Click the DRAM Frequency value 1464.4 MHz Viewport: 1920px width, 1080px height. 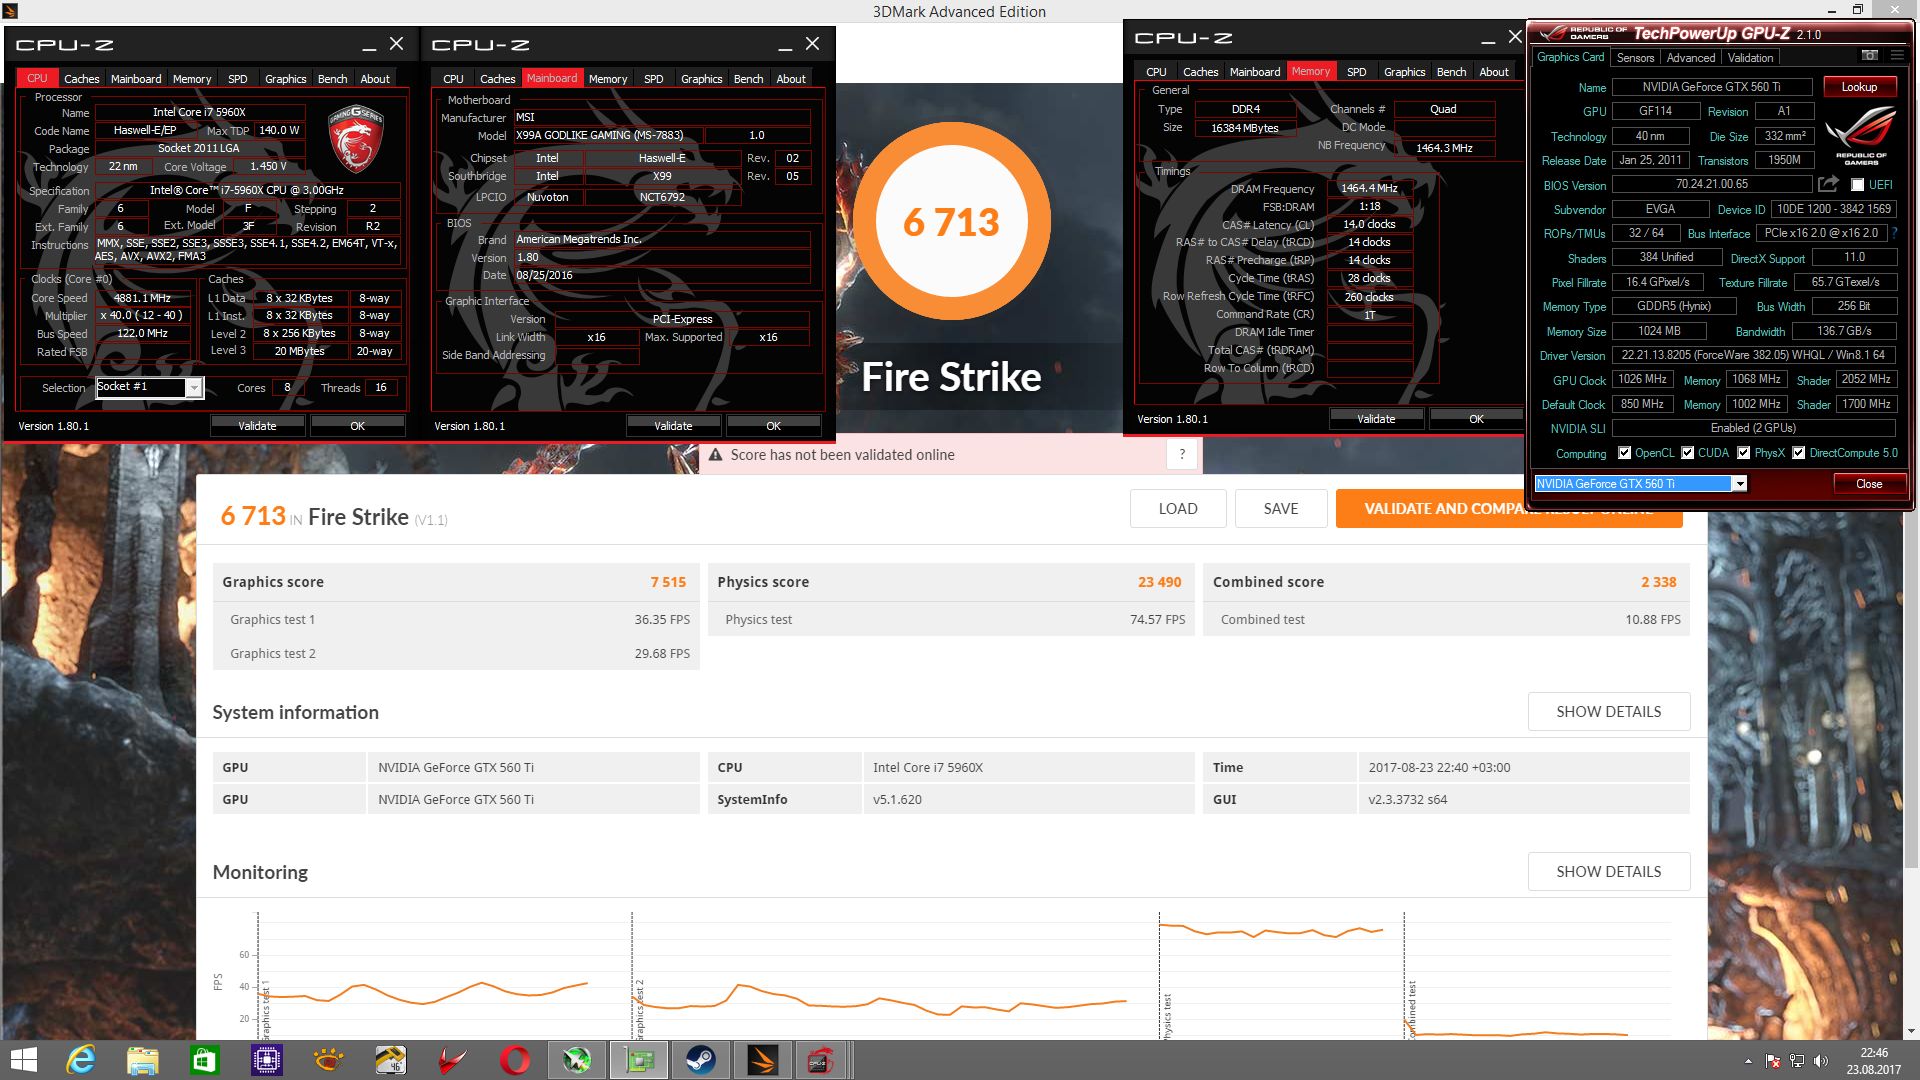point(1369,188)
